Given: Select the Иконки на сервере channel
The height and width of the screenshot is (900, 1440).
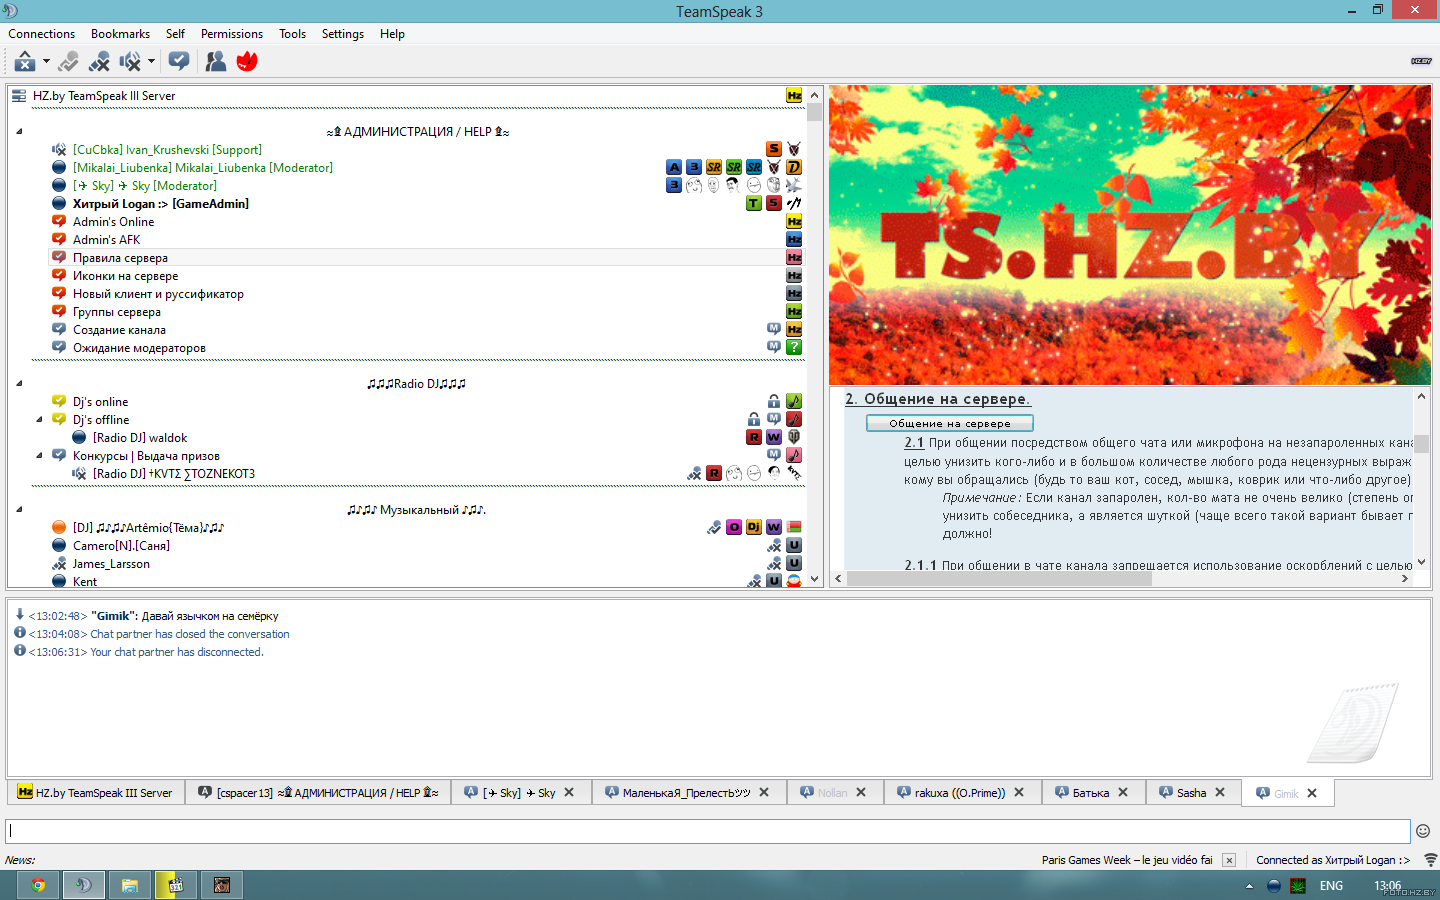Looking at the screenshot, I should coord(125,276).
